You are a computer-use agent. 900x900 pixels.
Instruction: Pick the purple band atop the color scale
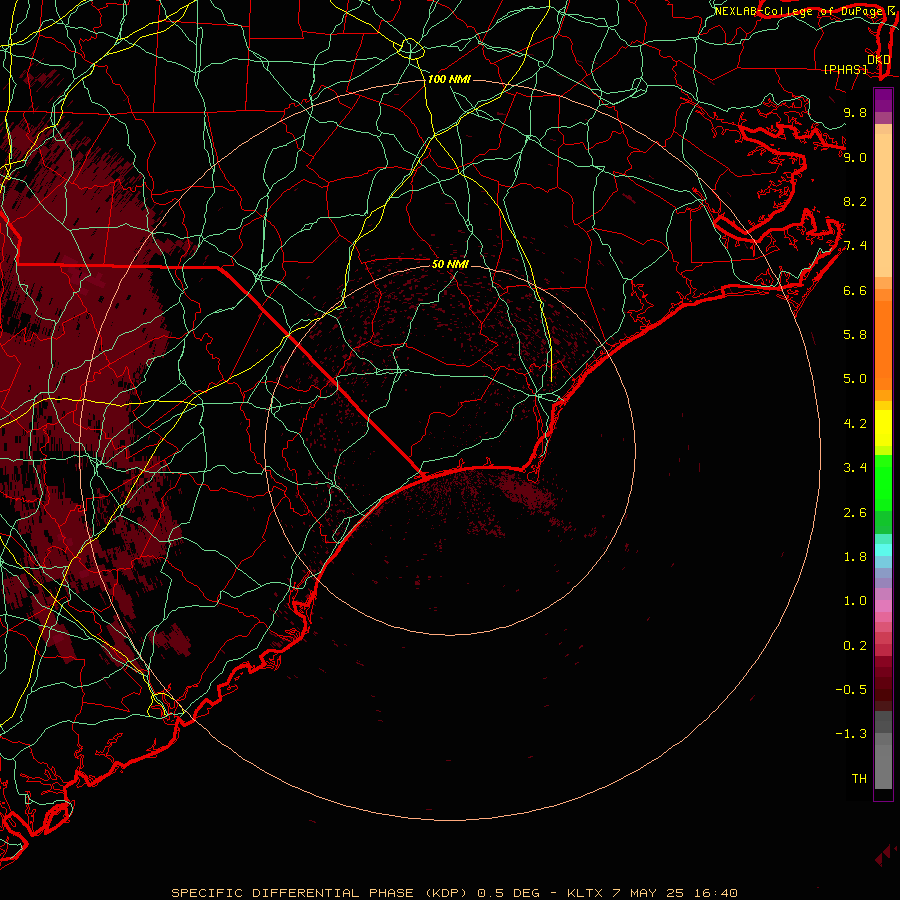883,100
